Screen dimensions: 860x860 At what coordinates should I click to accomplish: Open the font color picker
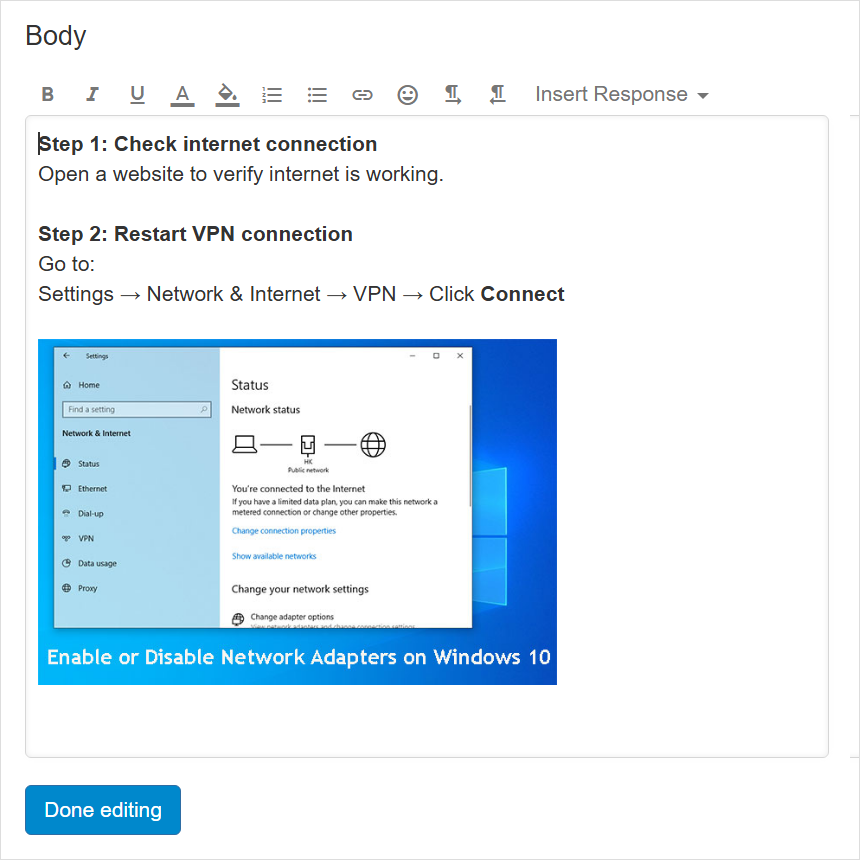[182, 94]
